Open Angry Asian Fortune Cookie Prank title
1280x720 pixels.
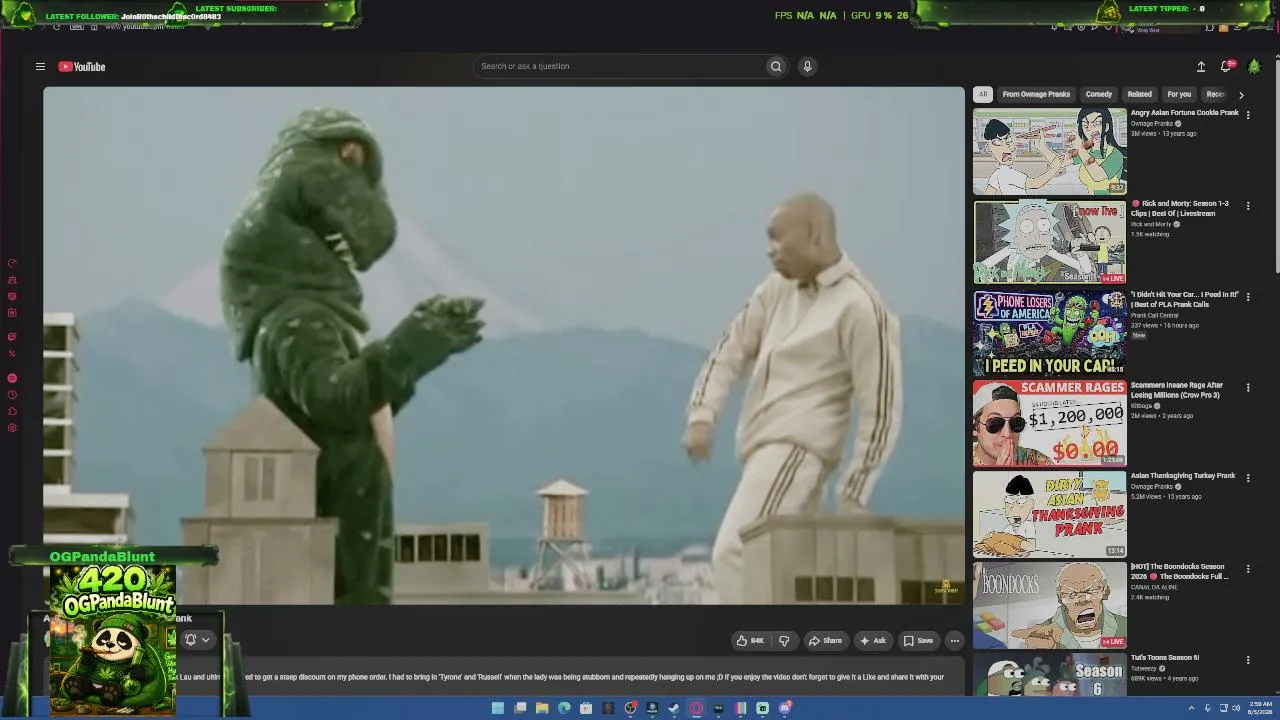[1184, 113]
